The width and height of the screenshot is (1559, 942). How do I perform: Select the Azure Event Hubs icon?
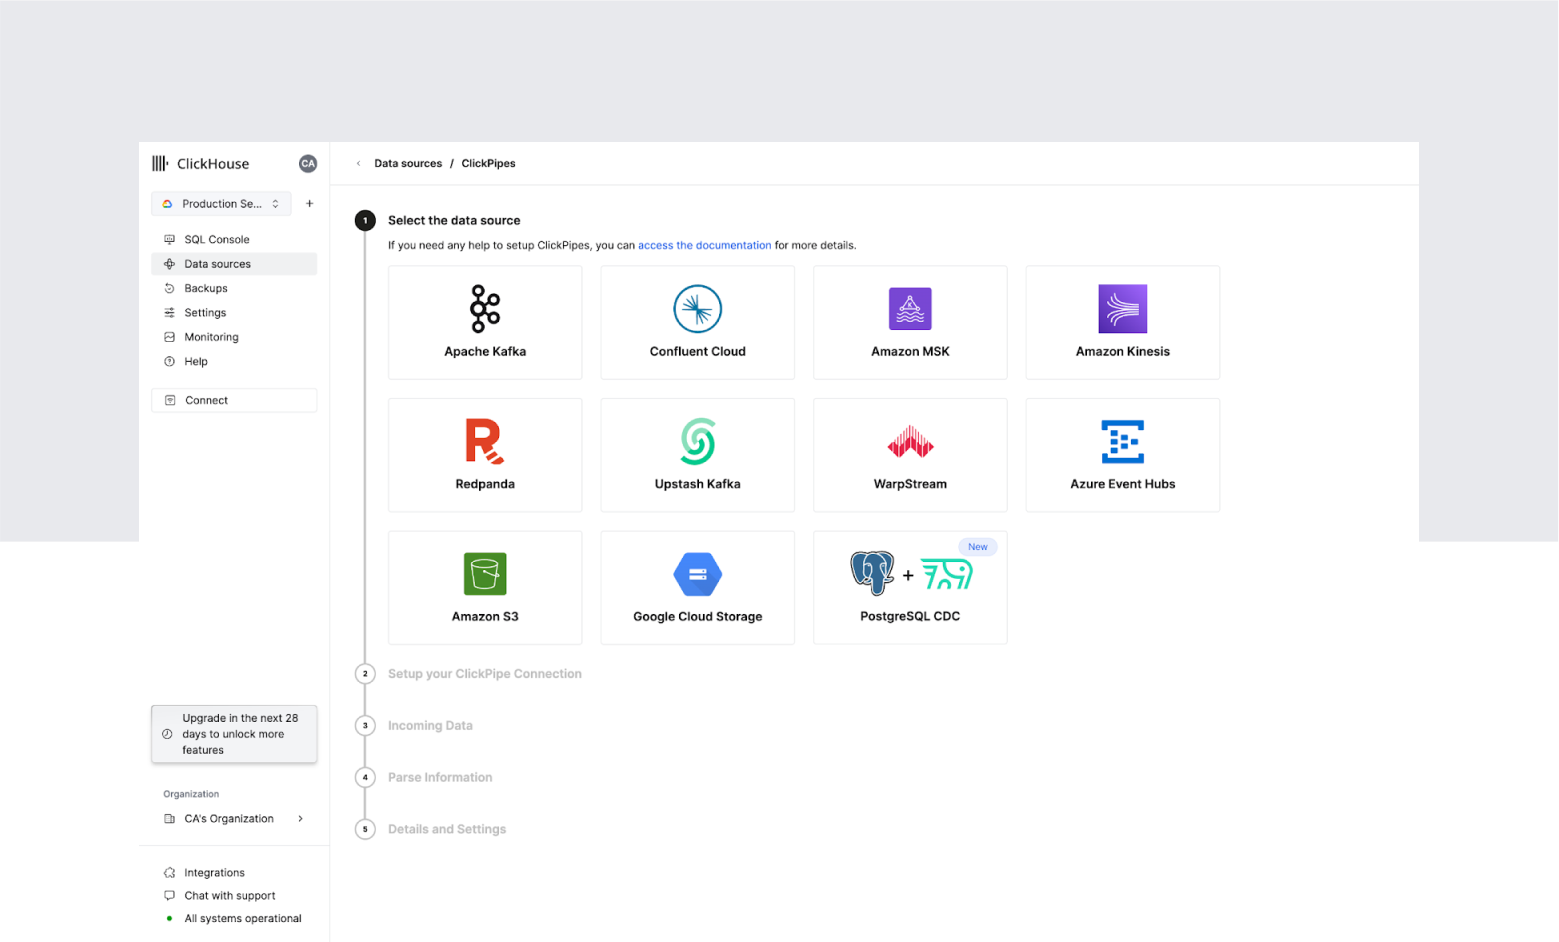click(1122, 441)
